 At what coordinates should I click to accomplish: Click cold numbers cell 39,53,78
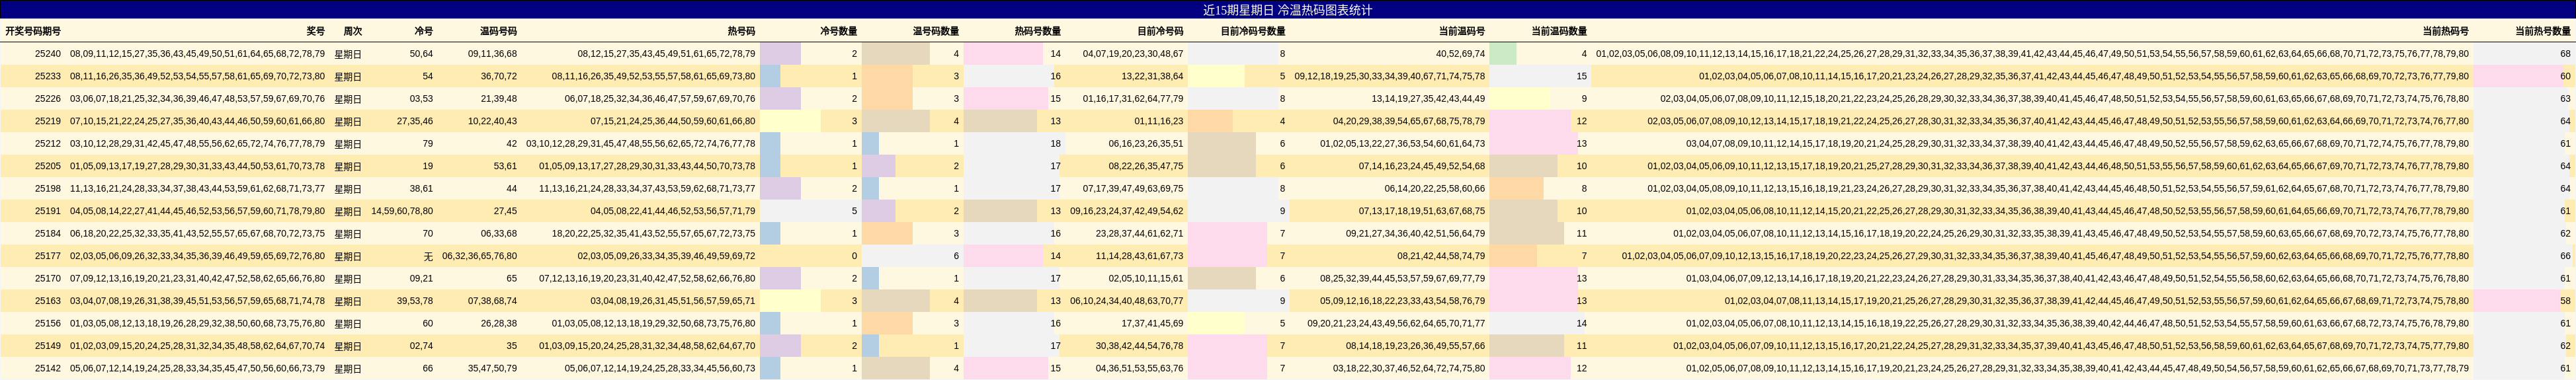pos(415,301)
